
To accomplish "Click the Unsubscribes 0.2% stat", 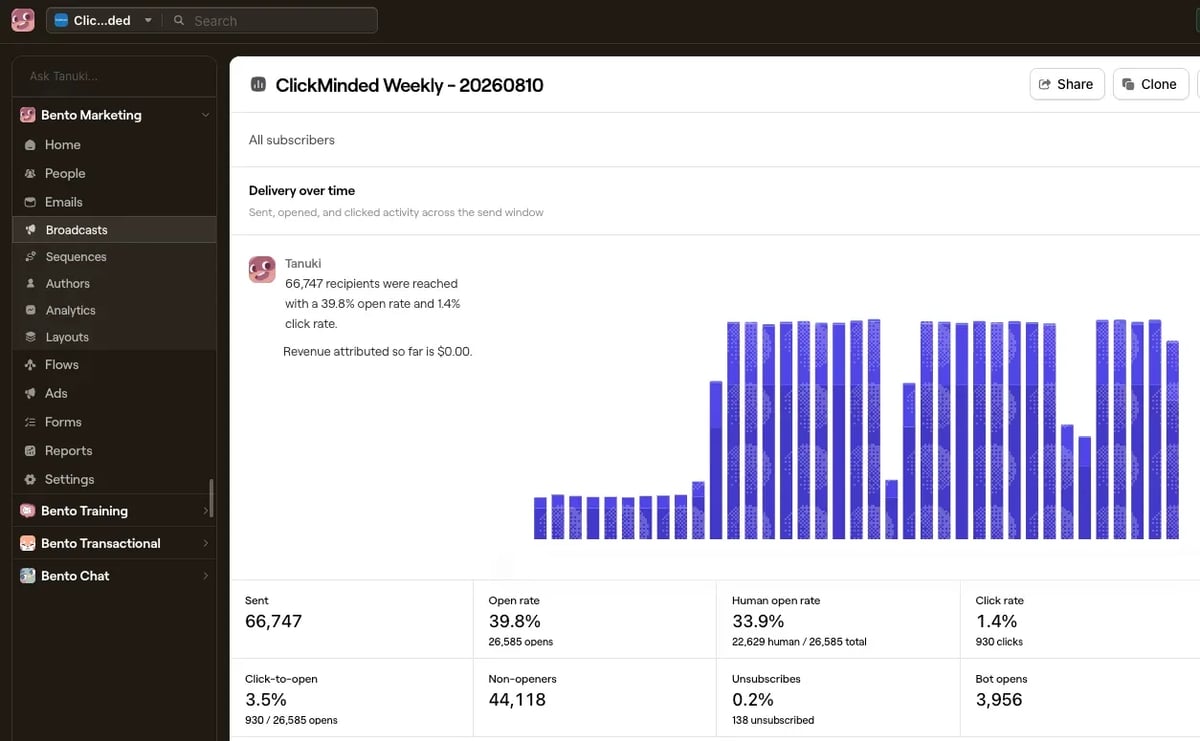I will [x=838, y=698].
